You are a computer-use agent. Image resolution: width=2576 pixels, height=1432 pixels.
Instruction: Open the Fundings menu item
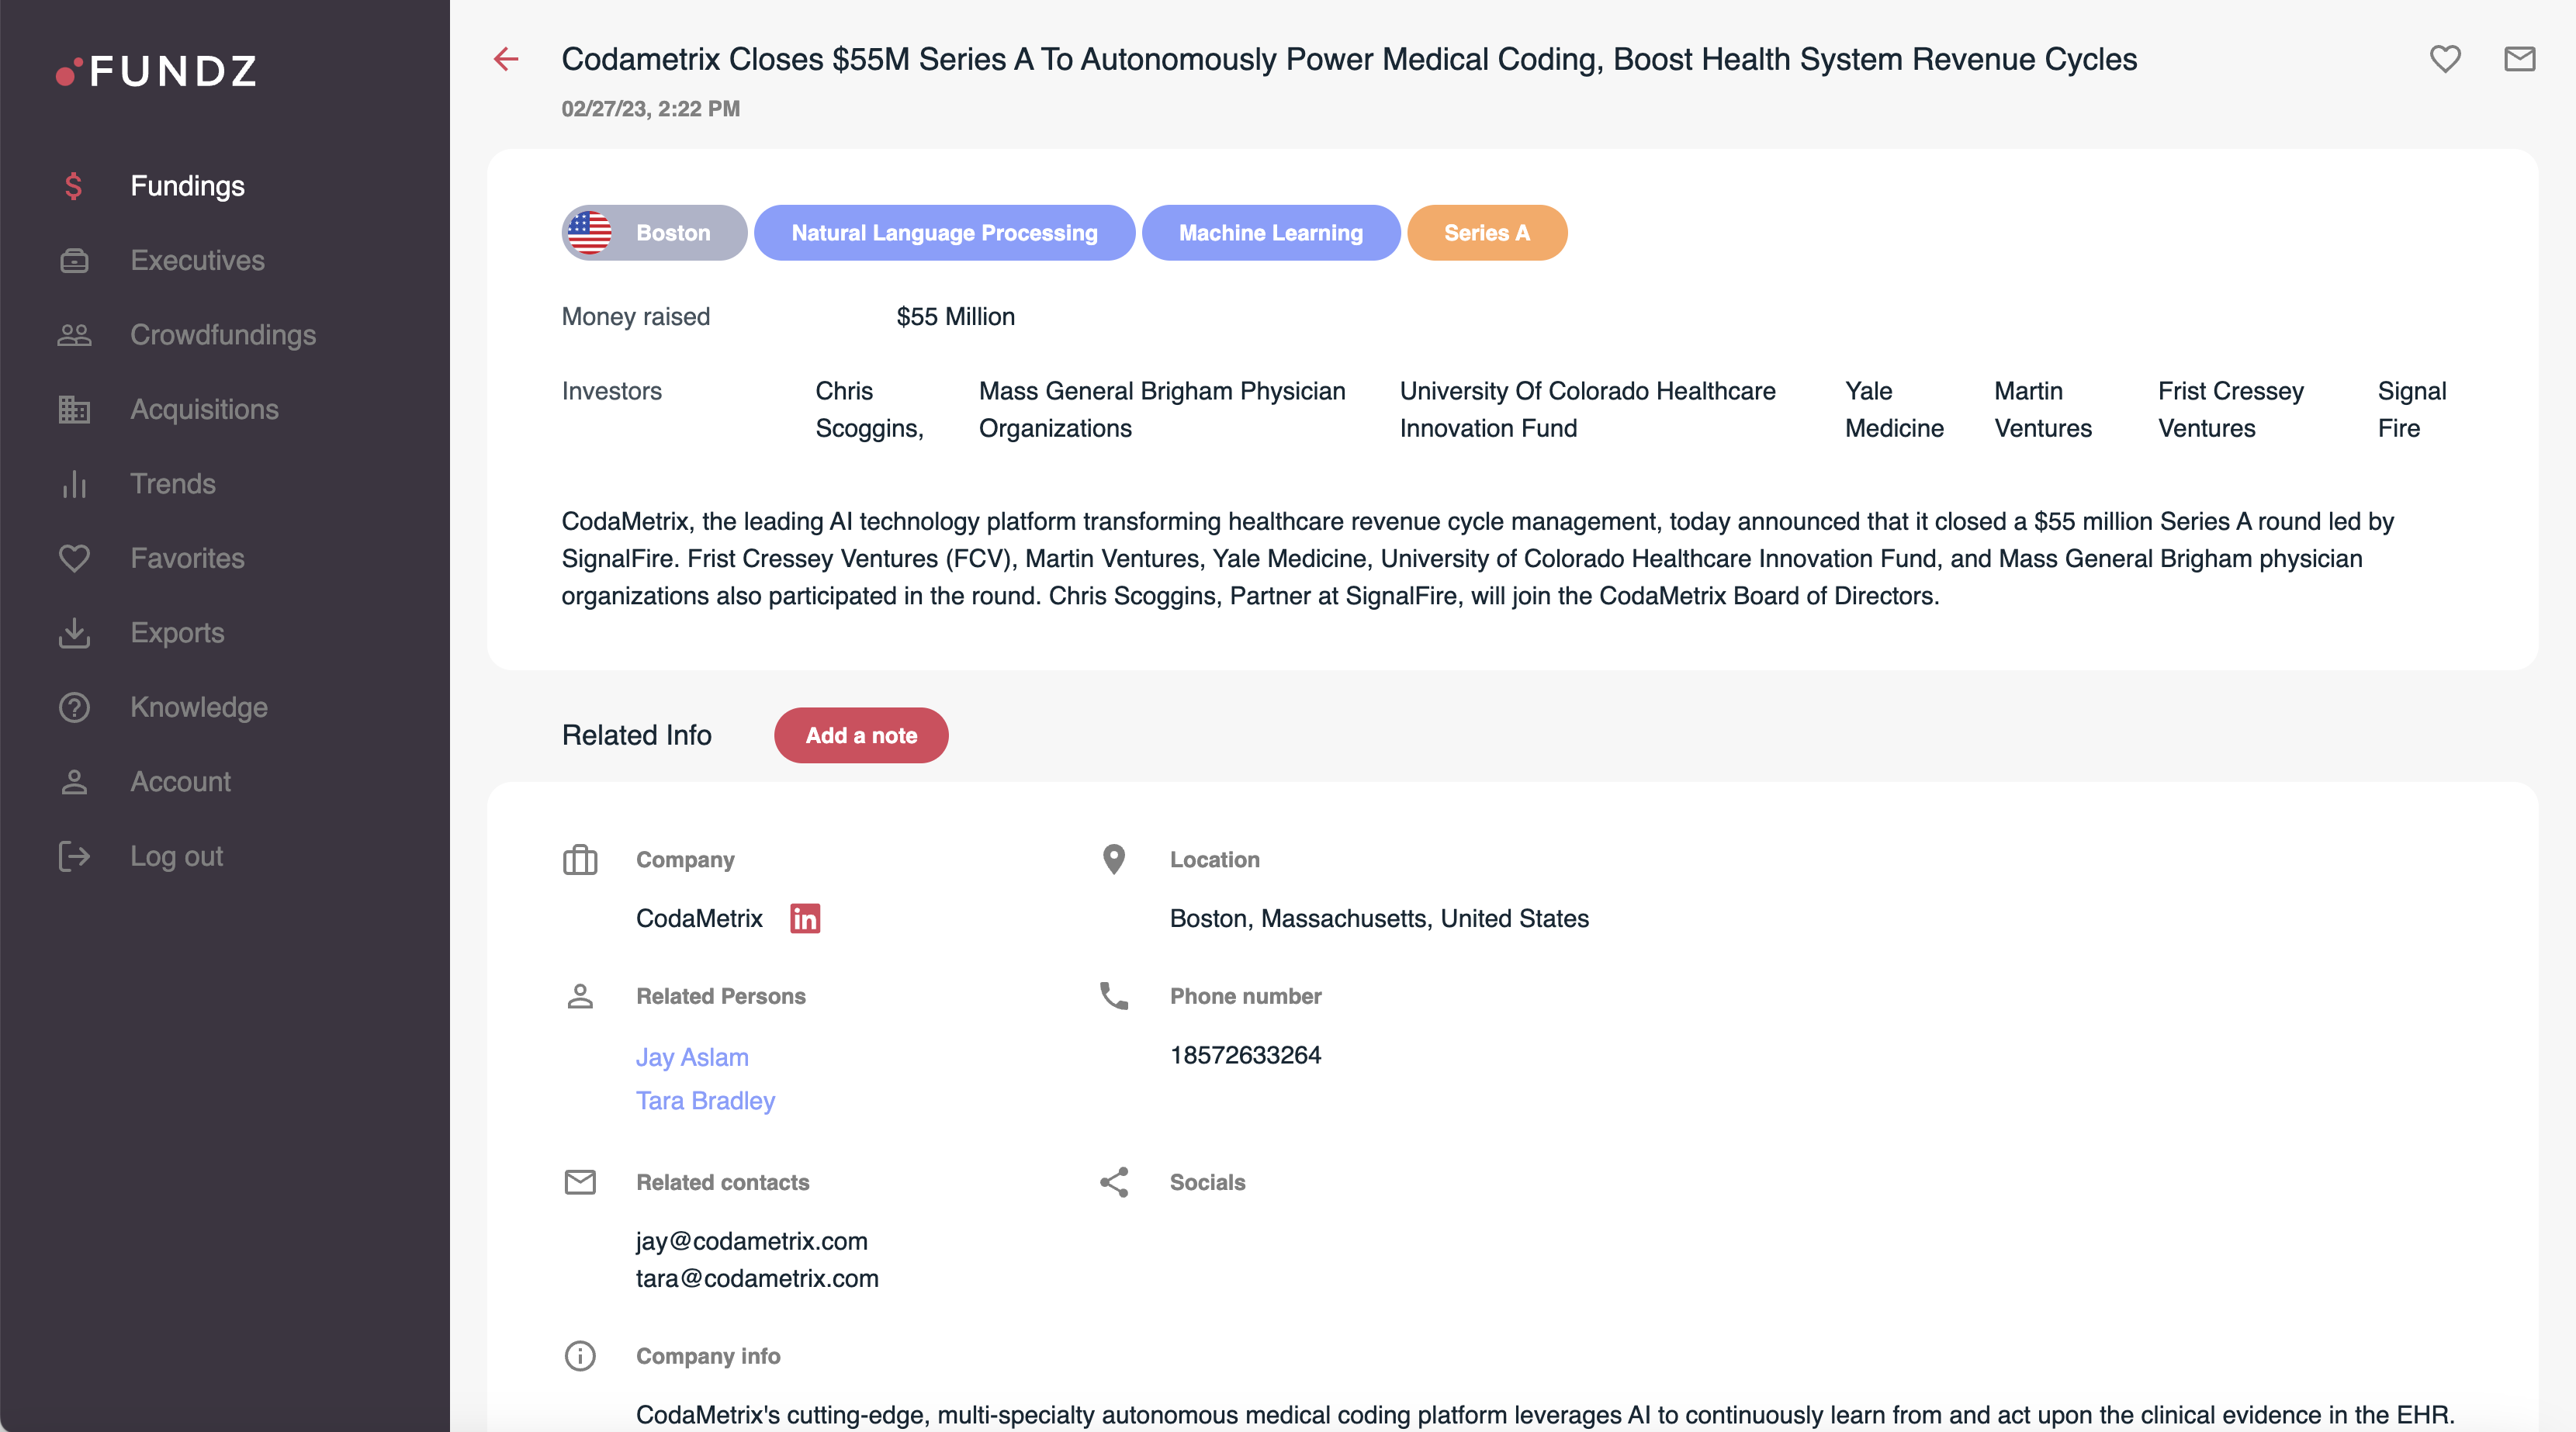coord(187,186)
